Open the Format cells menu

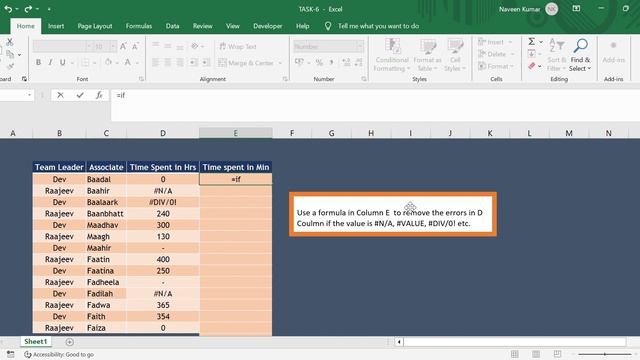496,66
